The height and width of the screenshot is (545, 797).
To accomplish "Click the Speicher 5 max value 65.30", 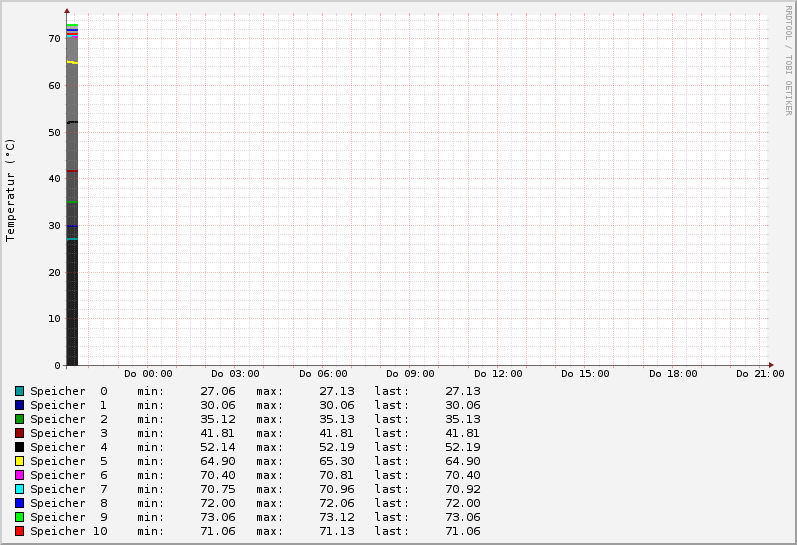I will pos(336,461).
